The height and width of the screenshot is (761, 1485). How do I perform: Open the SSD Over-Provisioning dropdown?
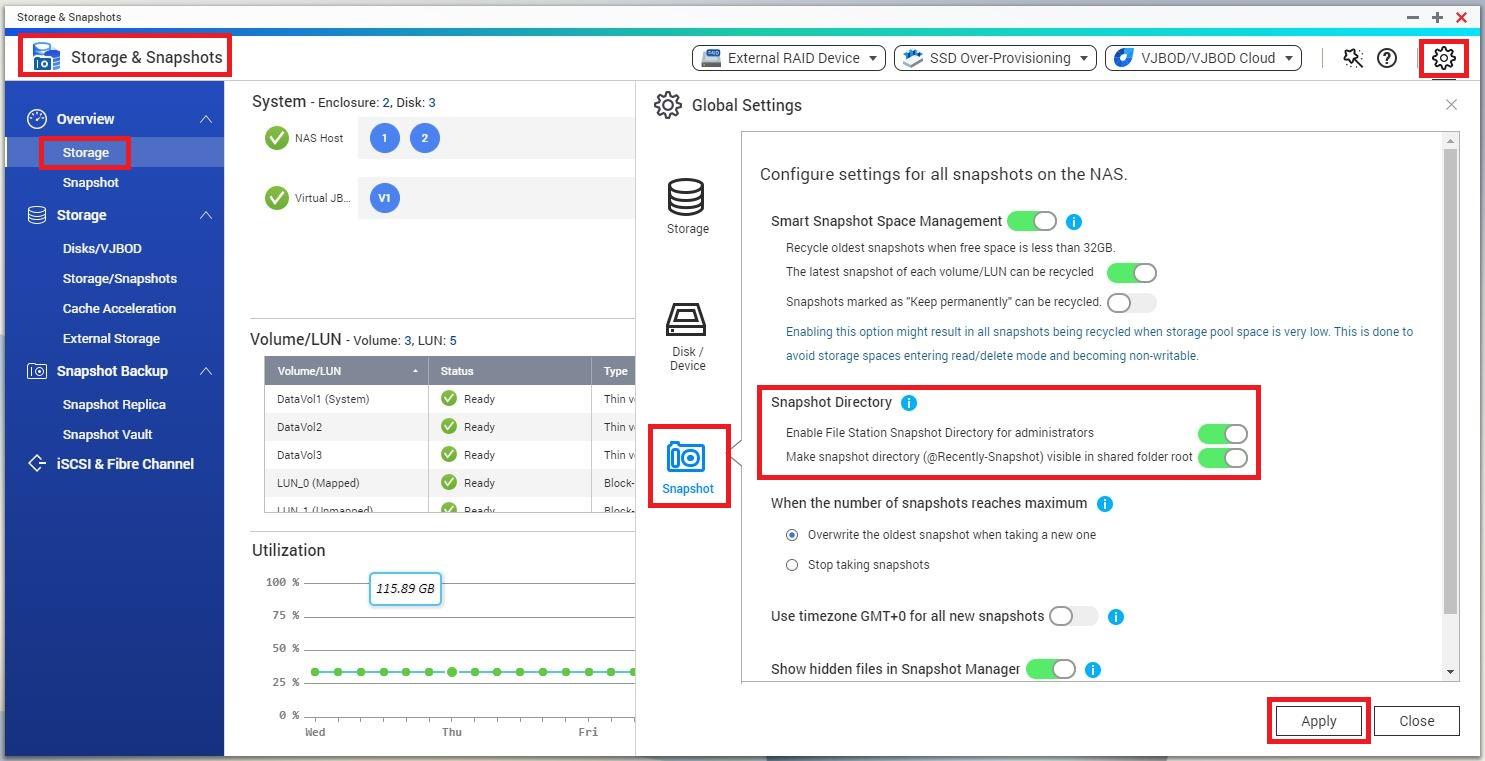click(995, 58)
